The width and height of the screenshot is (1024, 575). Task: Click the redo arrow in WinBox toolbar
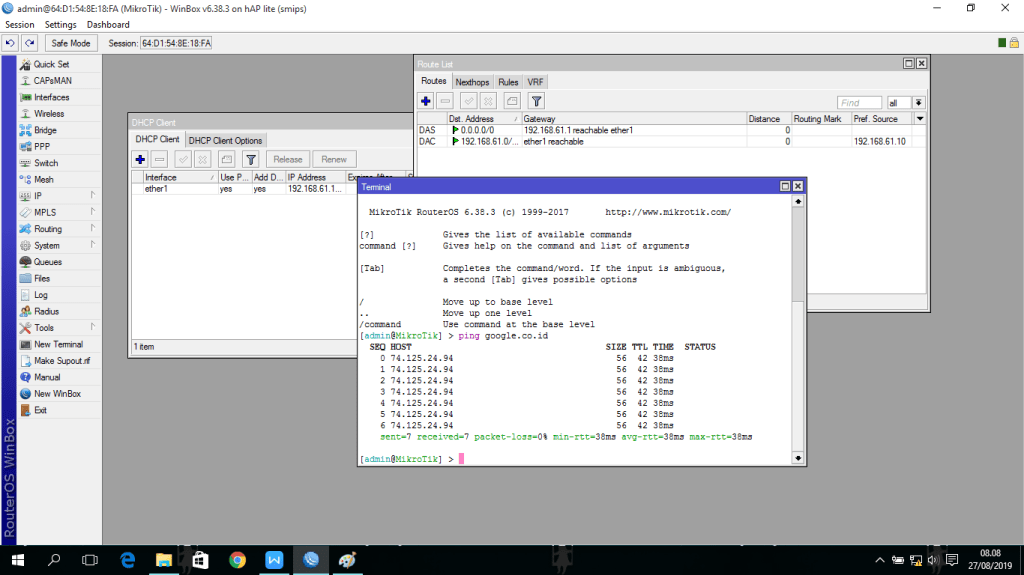coord(30,43)
